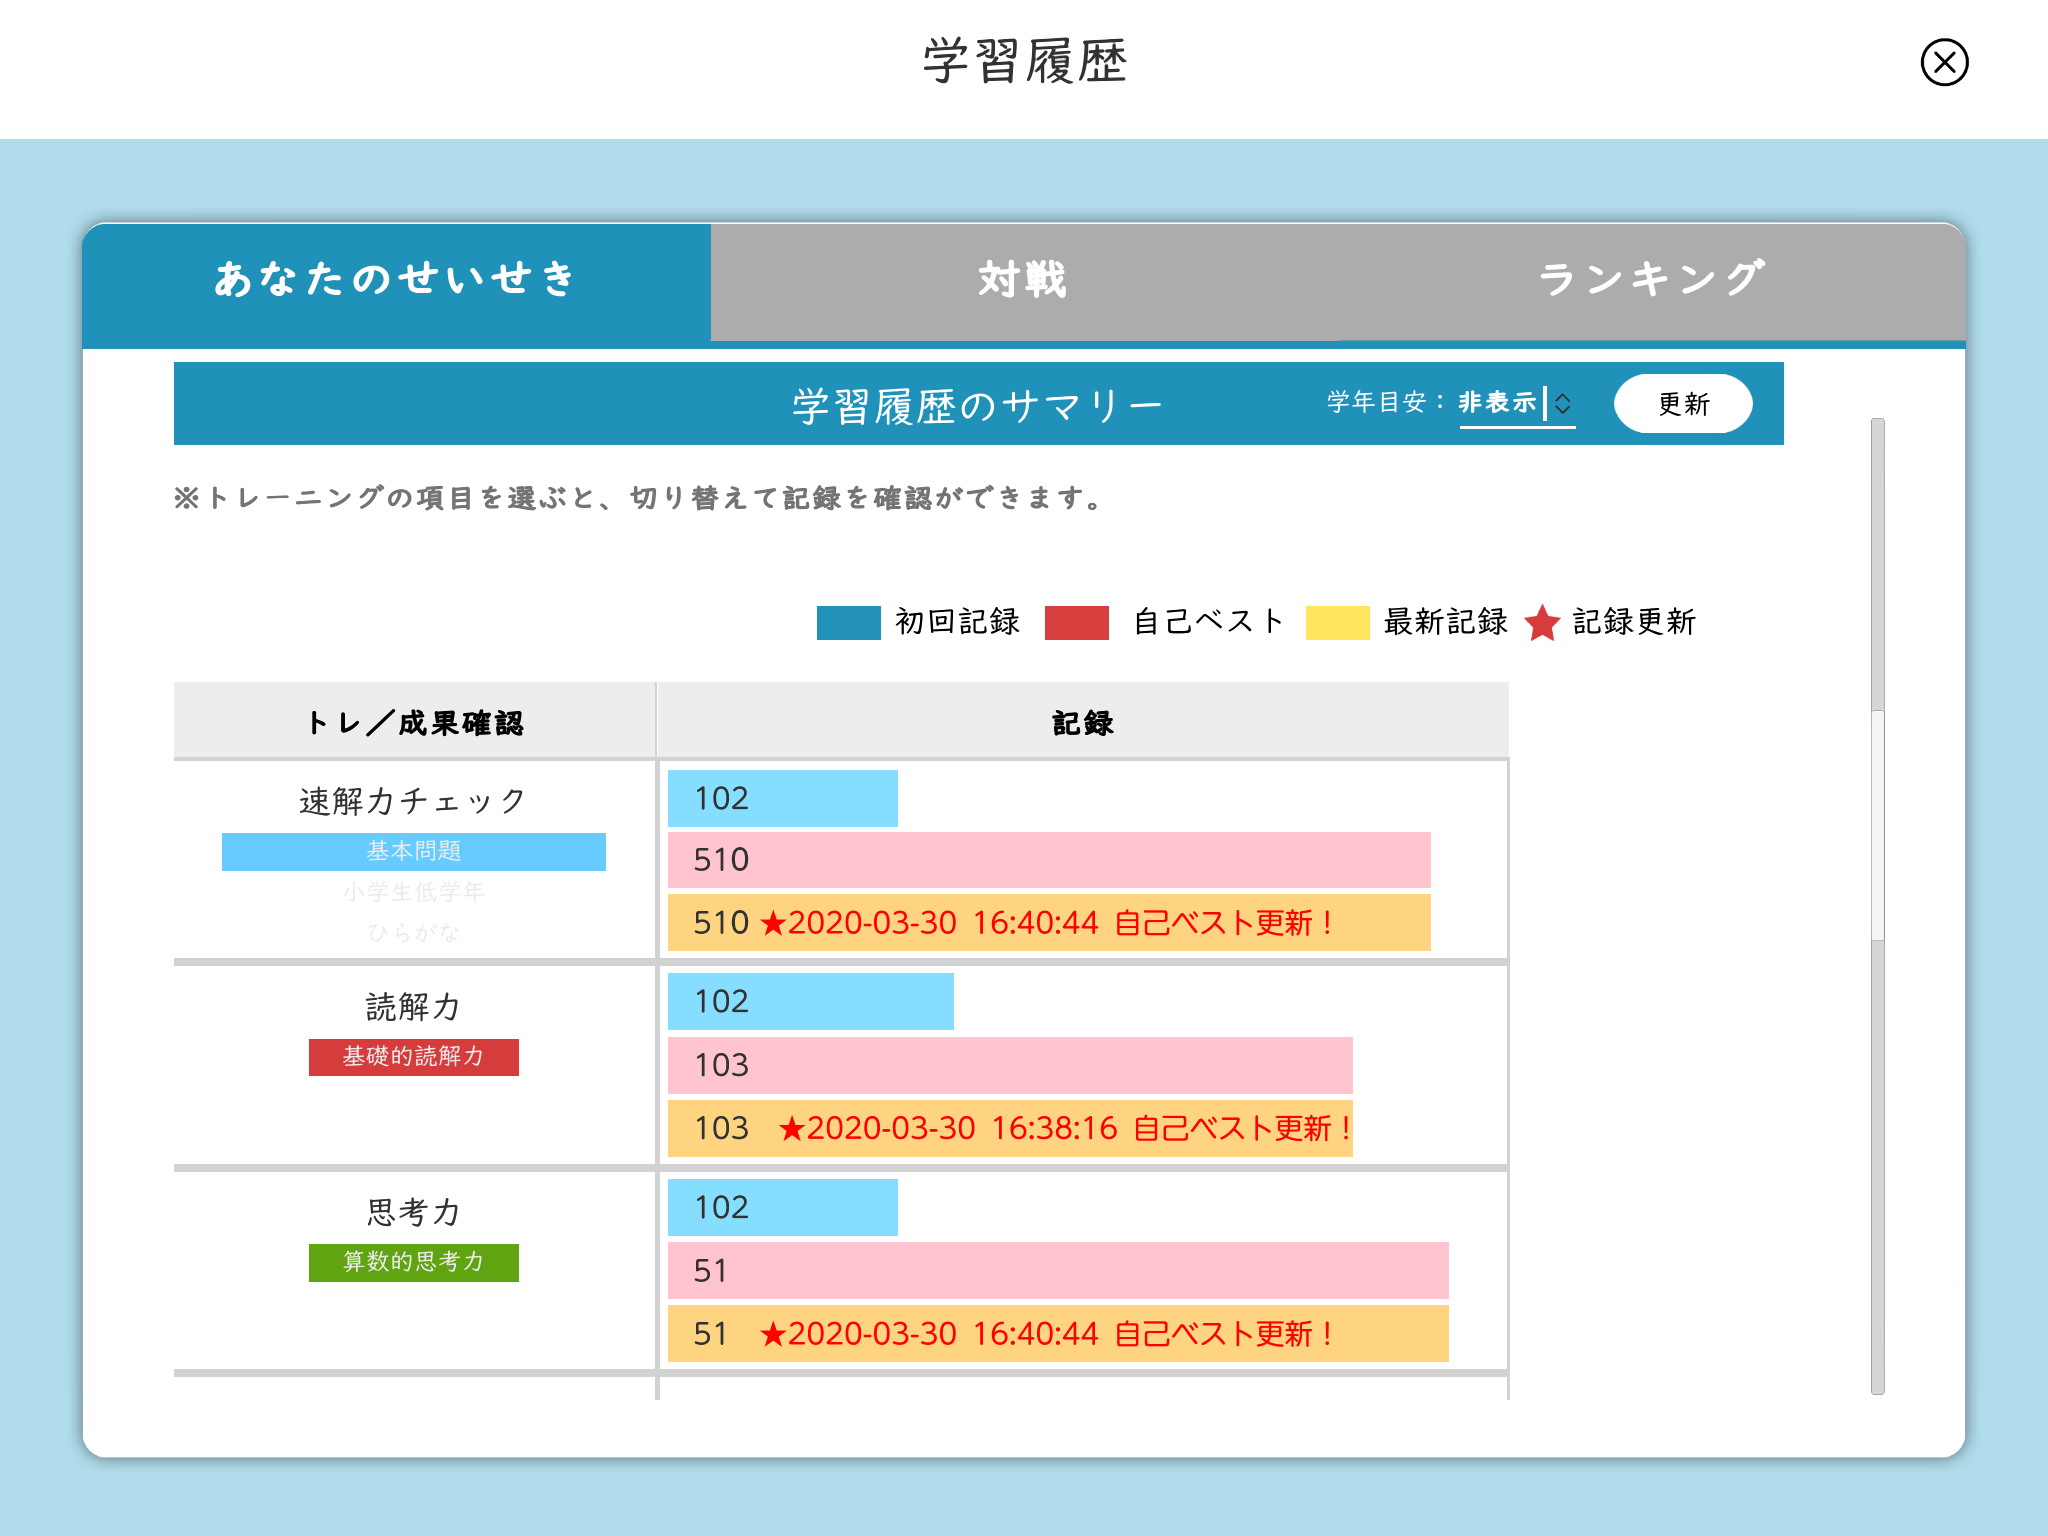
Task: Click the pink 51 best-record bar
Action: point(1058,1271)
